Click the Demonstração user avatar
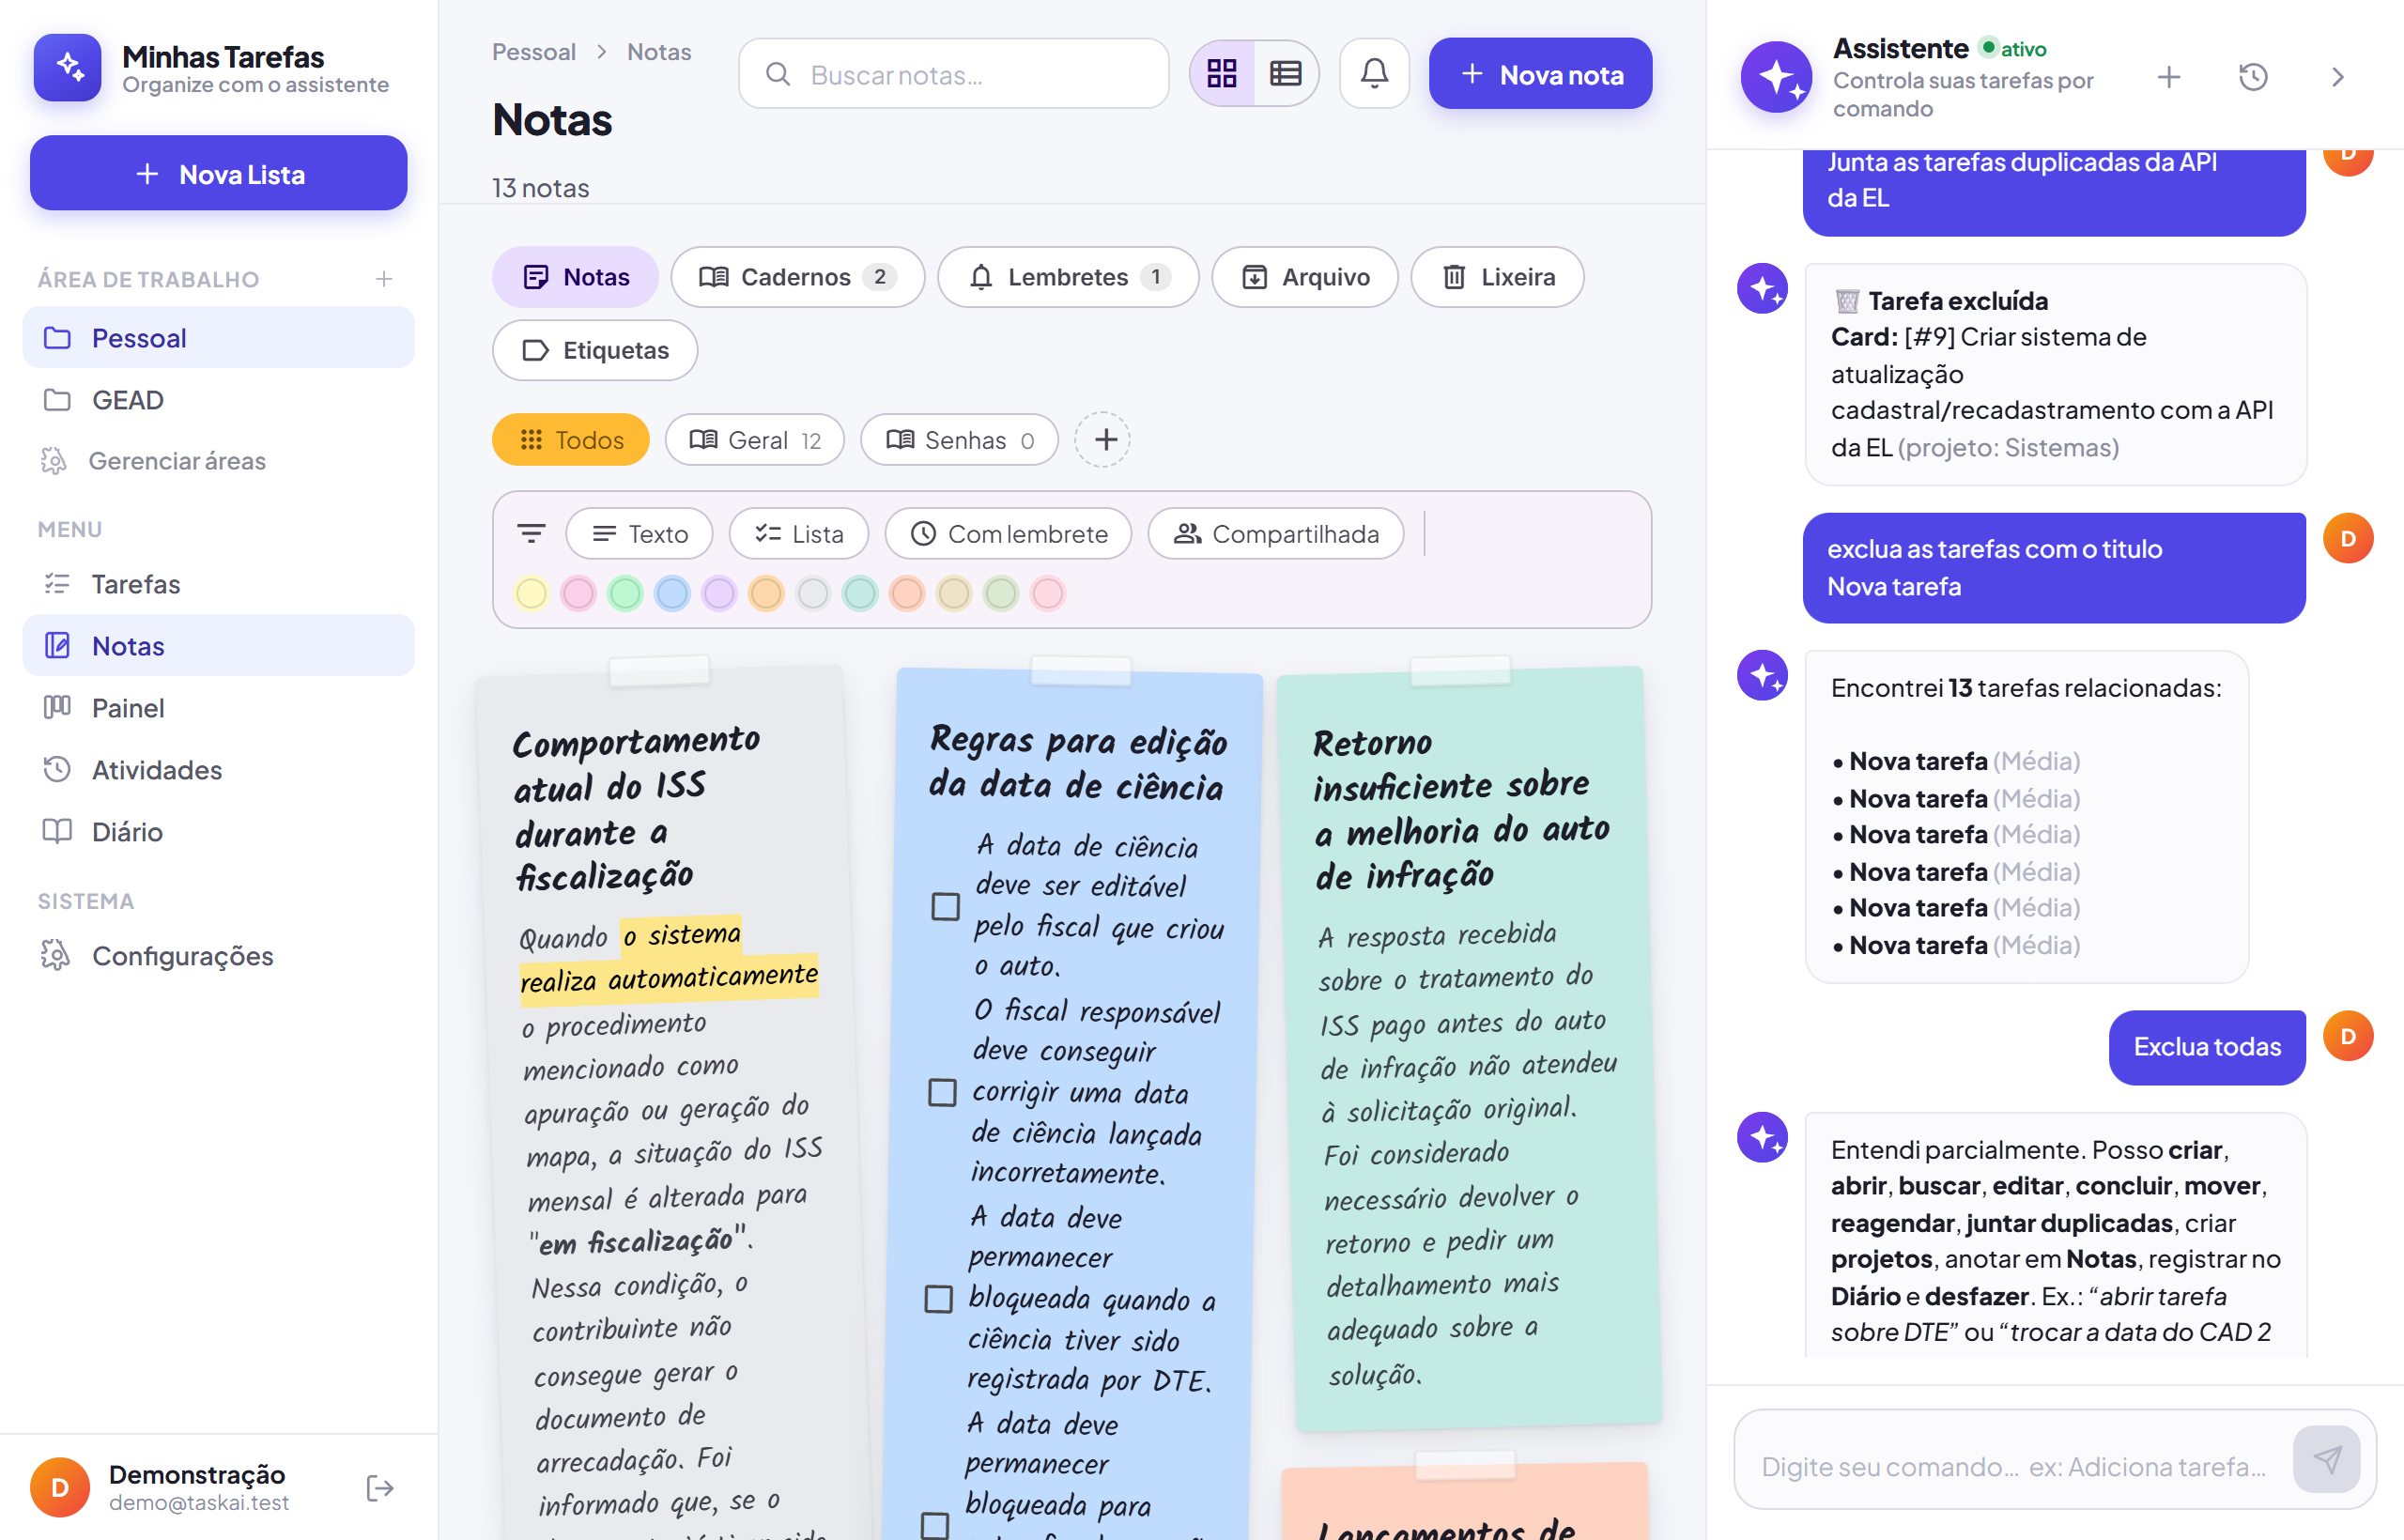 point(60,1488)
